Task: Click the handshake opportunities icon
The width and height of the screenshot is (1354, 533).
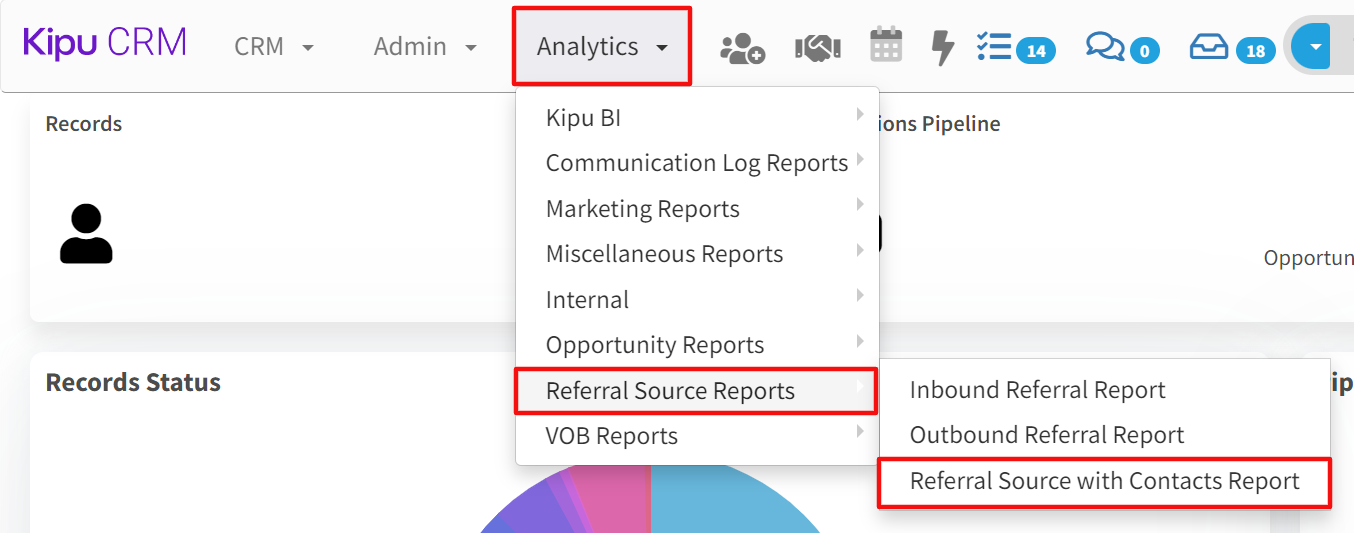Action: coord(817,47)
